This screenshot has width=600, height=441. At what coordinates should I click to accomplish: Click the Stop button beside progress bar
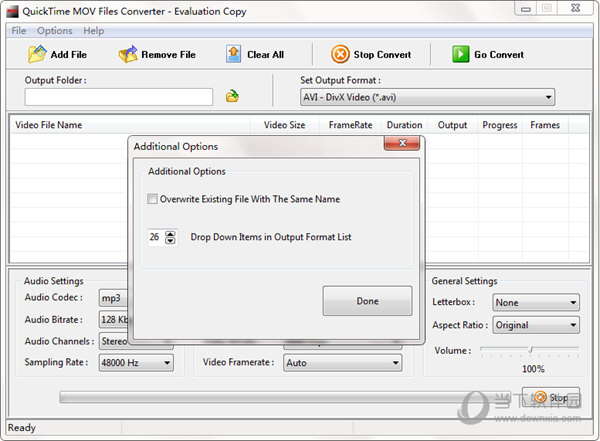tap(551, 398)
